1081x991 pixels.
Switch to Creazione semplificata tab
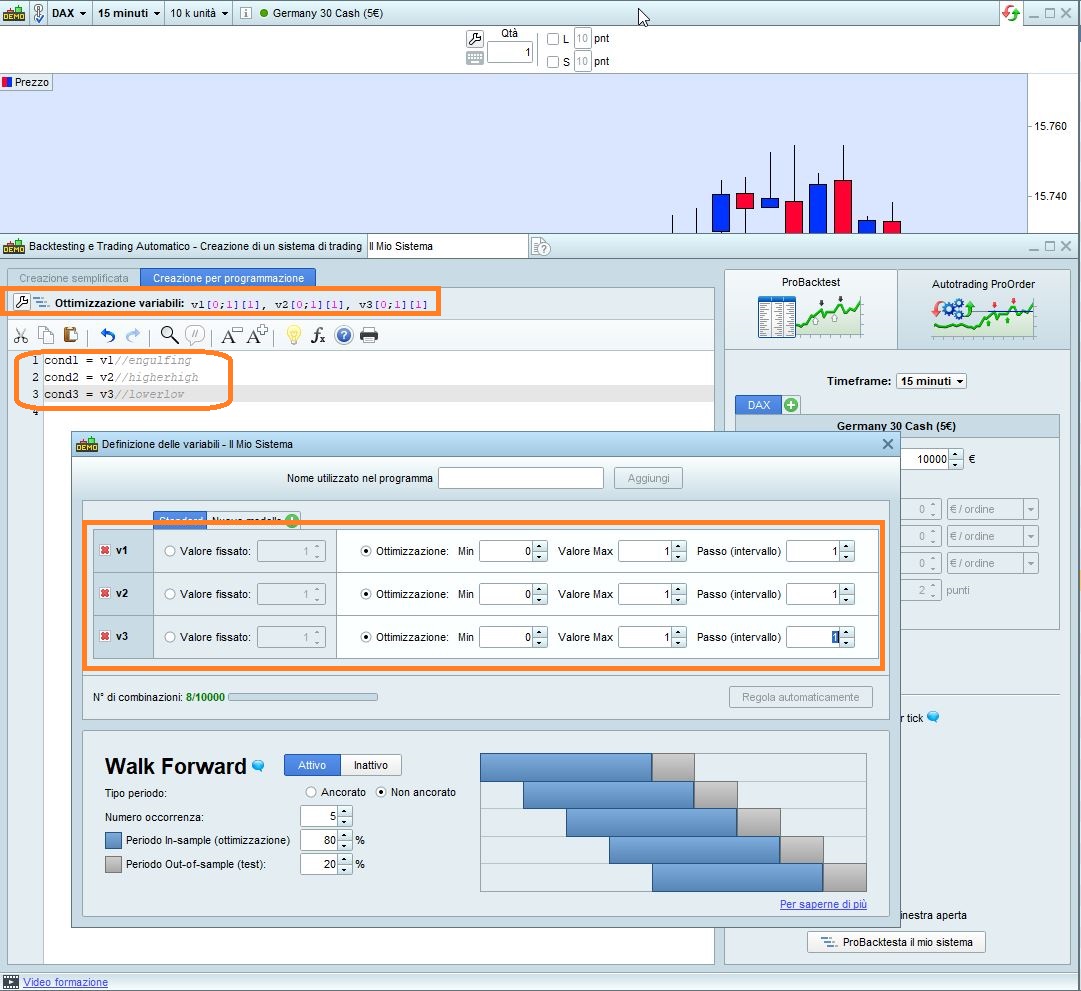coord(74,278)
